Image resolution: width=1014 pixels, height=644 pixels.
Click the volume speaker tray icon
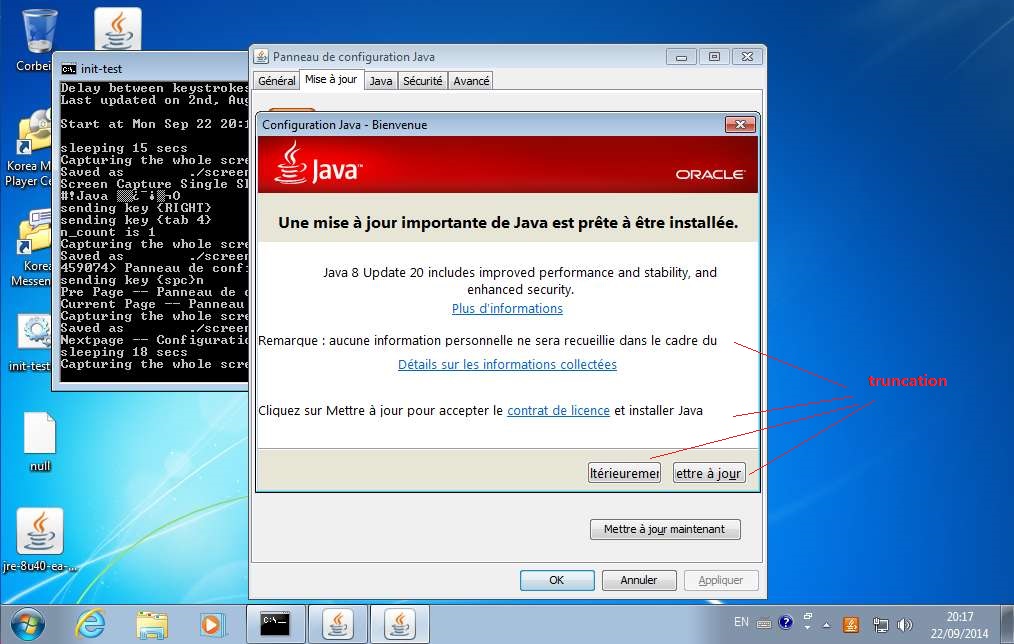[904, 623]
